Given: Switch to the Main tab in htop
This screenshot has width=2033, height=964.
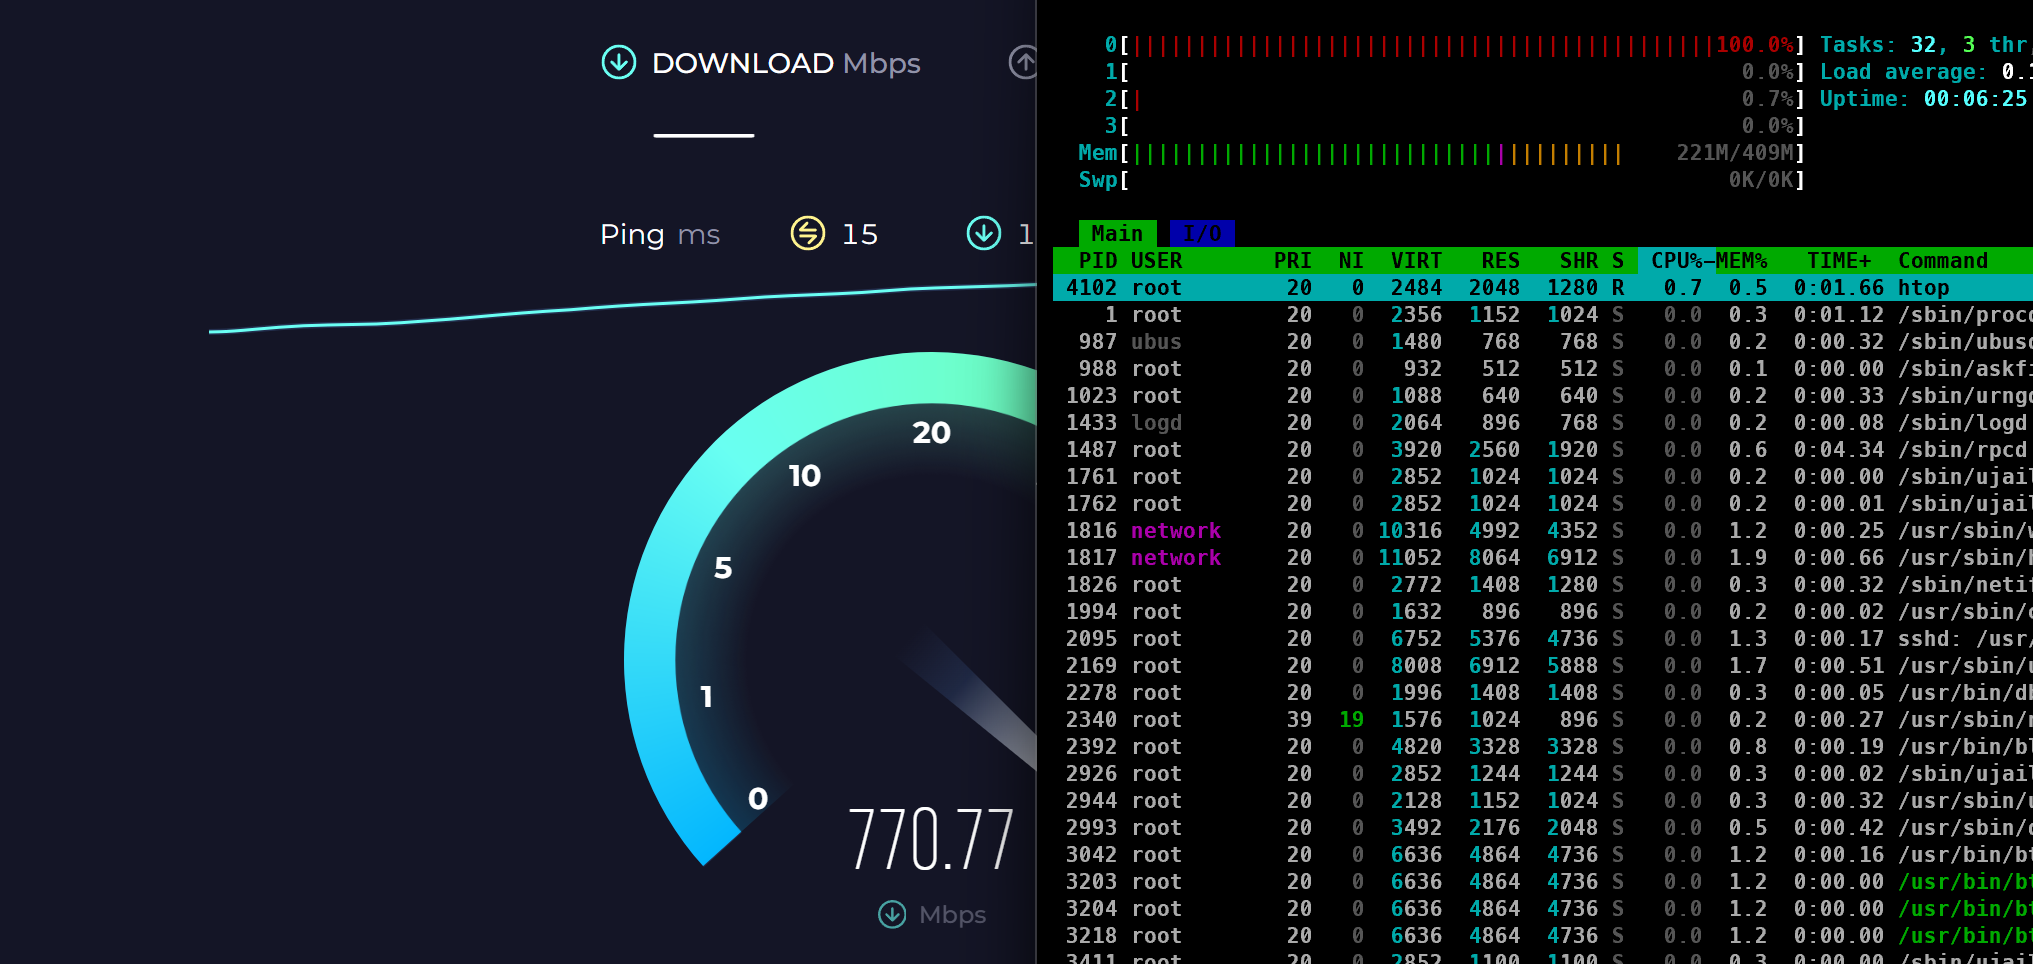Looking at the screenshot, I should pos(1117,233).
